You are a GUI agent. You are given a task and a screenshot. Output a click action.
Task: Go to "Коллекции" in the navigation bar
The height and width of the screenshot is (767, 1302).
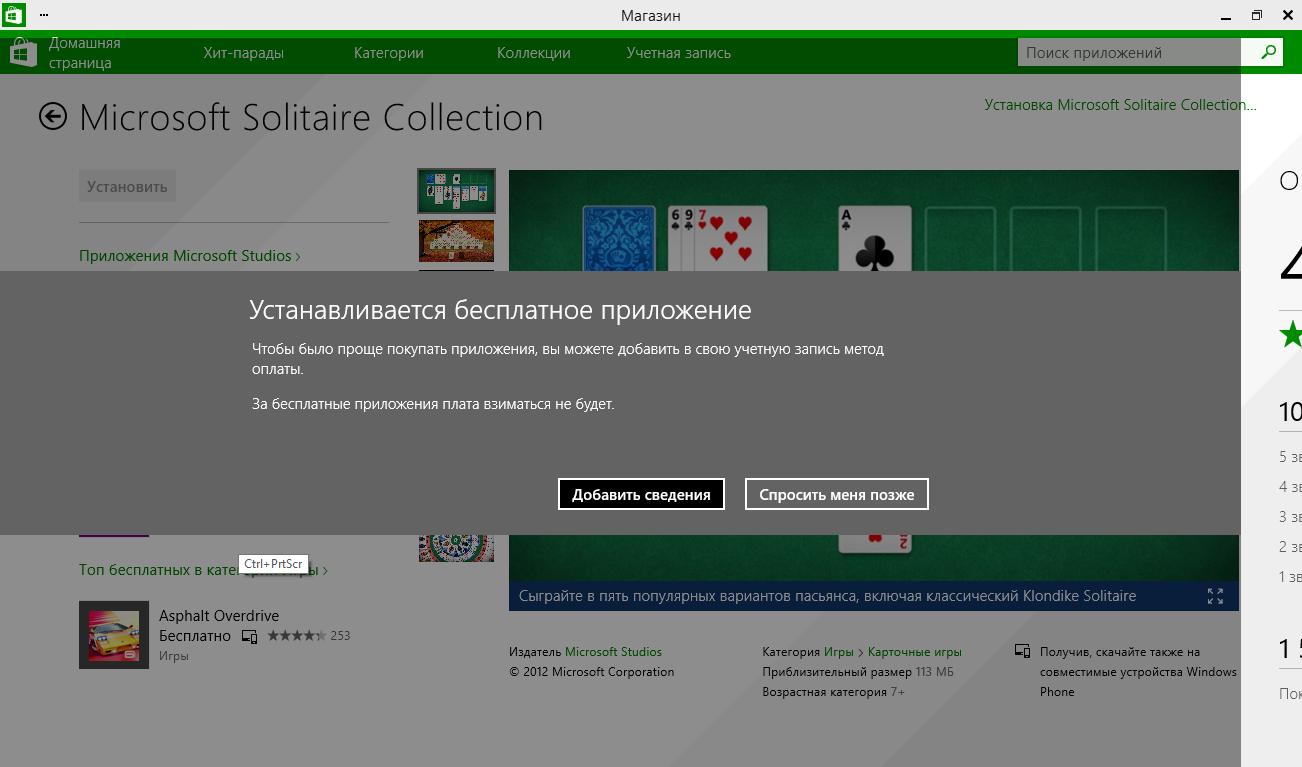click(x=533, y=53)
